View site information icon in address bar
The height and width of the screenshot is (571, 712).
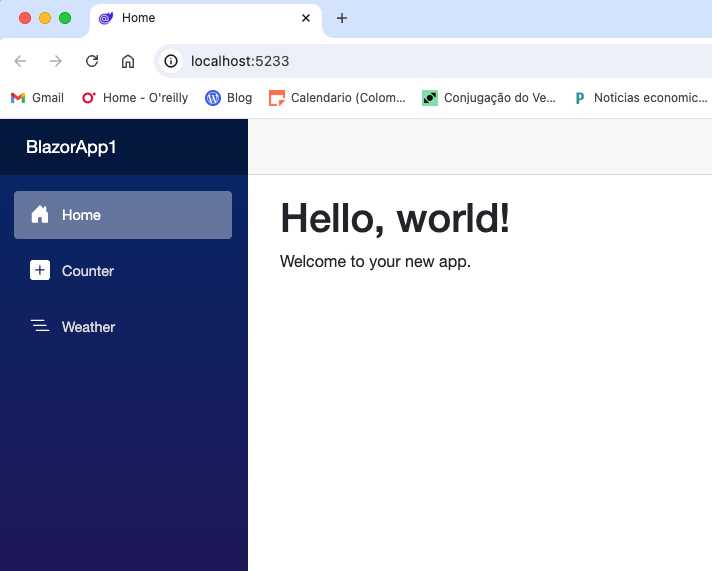[x=171, y=61]
